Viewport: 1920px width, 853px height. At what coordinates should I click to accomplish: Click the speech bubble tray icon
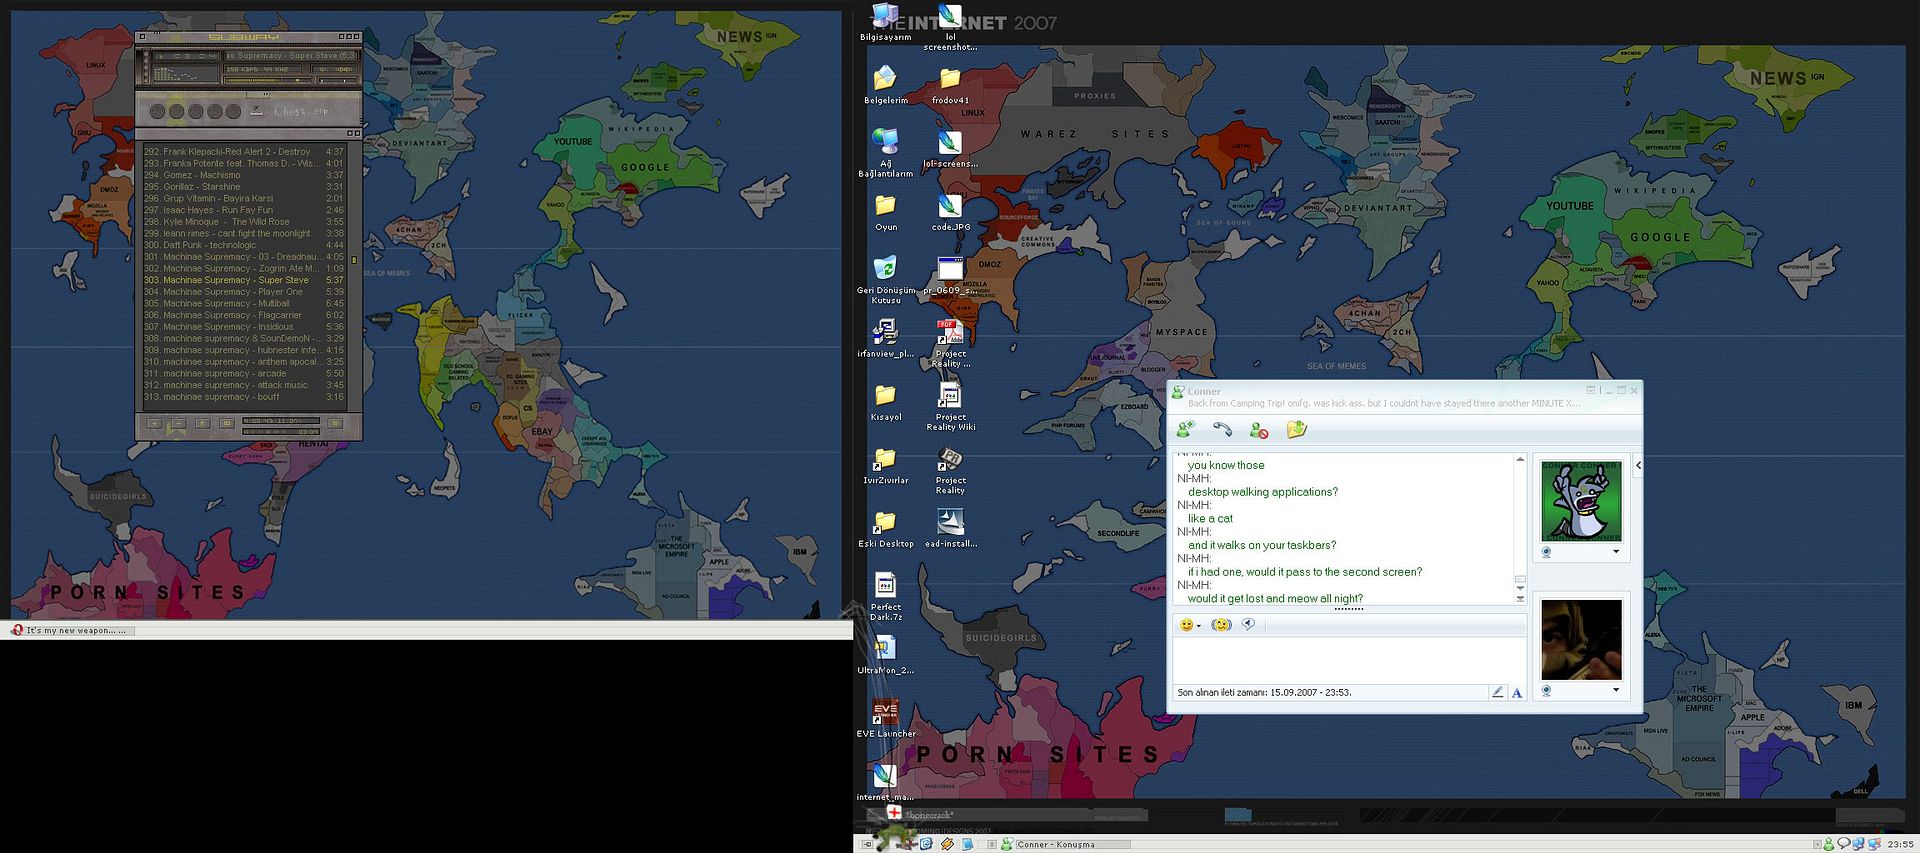click(x=1843, y=844)
